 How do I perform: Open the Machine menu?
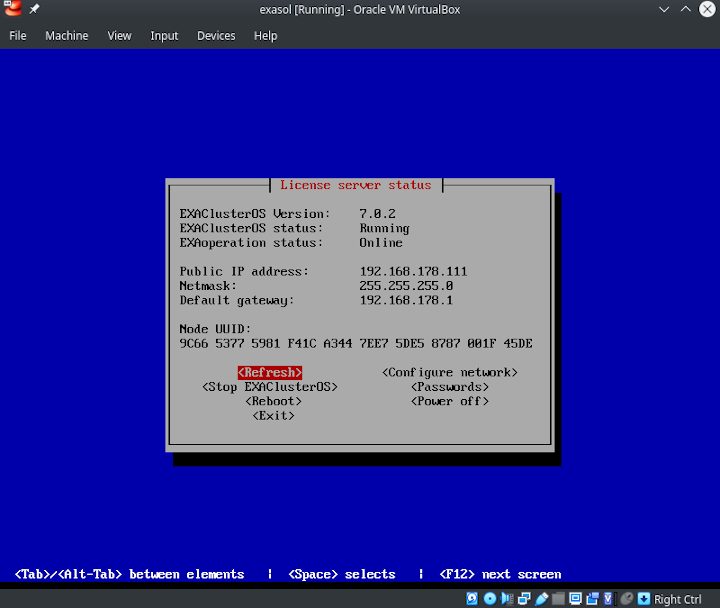coord(67,36)
